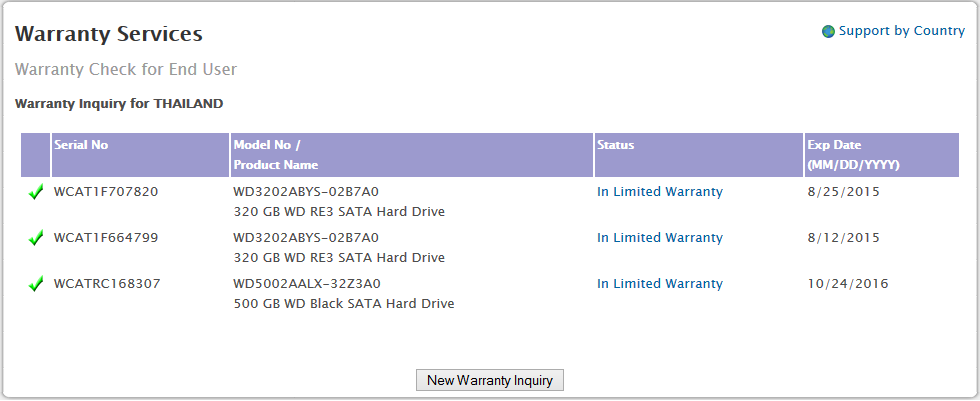Viewport: 980px width, 401px height.
Task: Click the Status column header
Action: click(x=615, y=145)
